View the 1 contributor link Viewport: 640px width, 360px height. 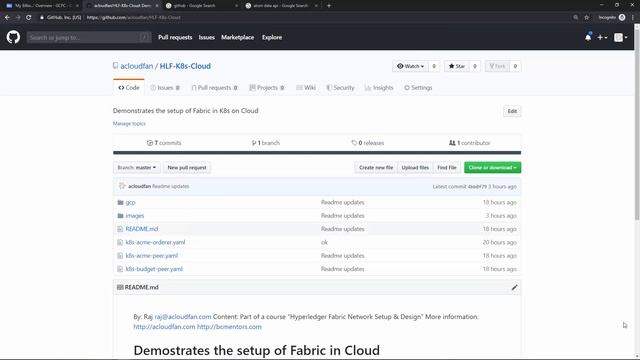coord(469,143)
